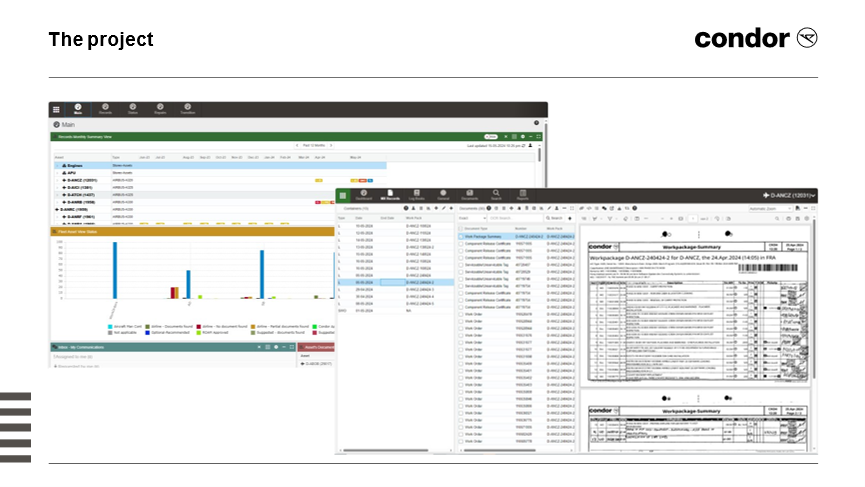Open help on the Records Monthly Summary bar
865x487 pixels.
pos(522,136)
